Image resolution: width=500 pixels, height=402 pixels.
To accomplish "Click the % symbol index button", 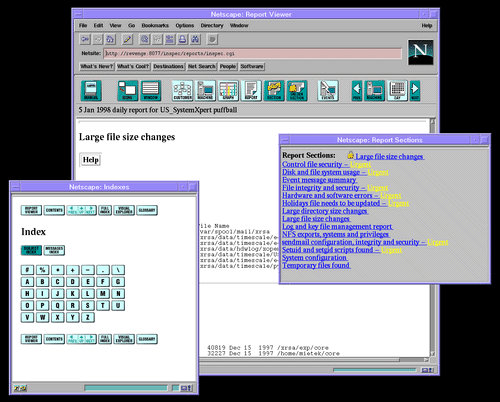I will click(x=42, y=270).
